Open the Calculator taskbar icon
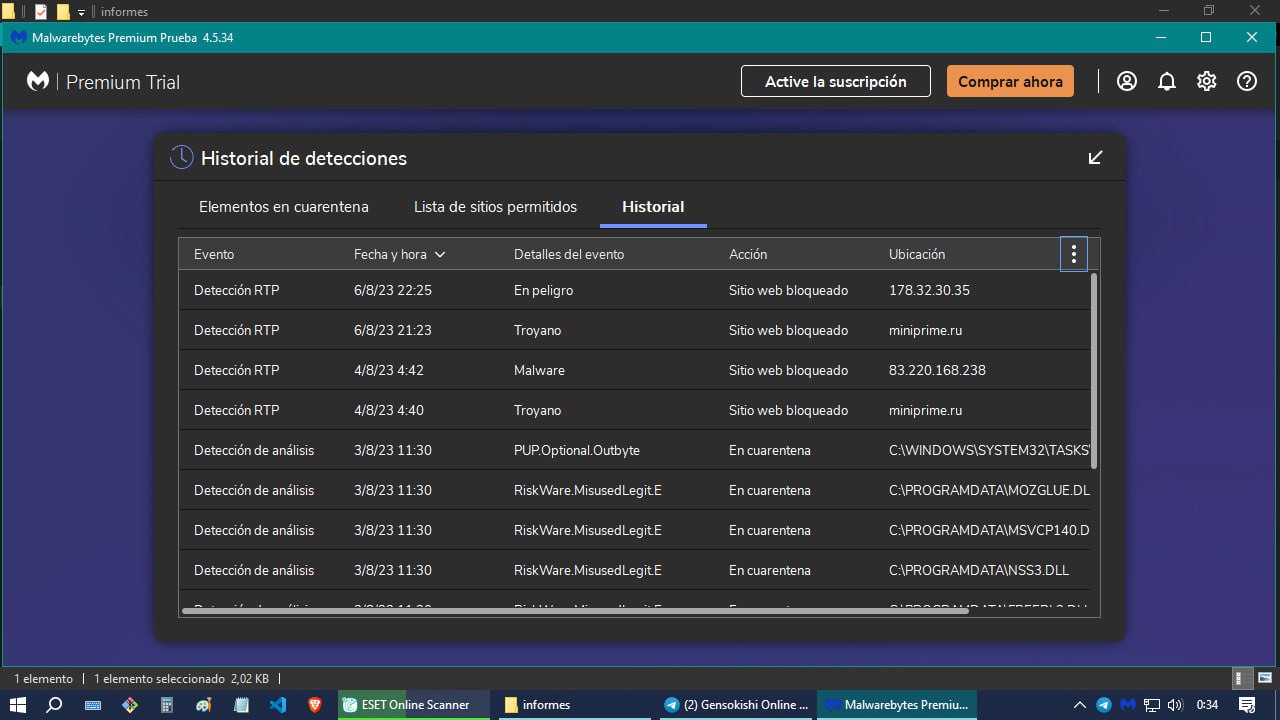 167,704
